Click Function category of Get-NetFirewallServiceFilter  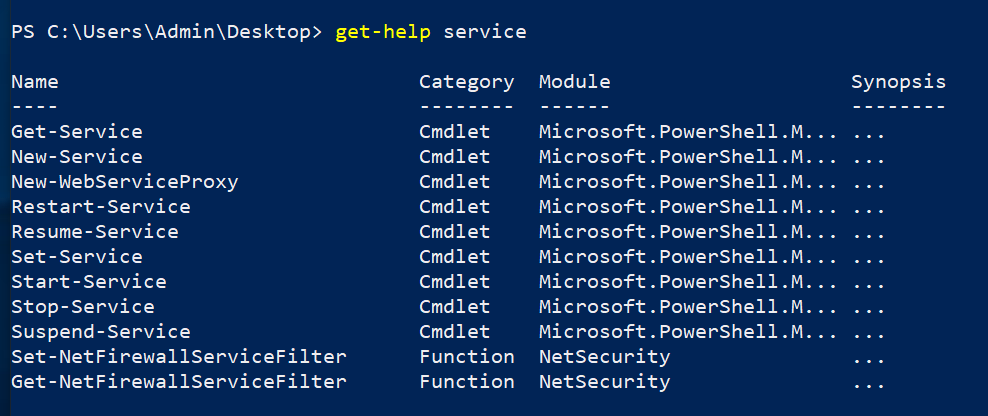(467, 382)
